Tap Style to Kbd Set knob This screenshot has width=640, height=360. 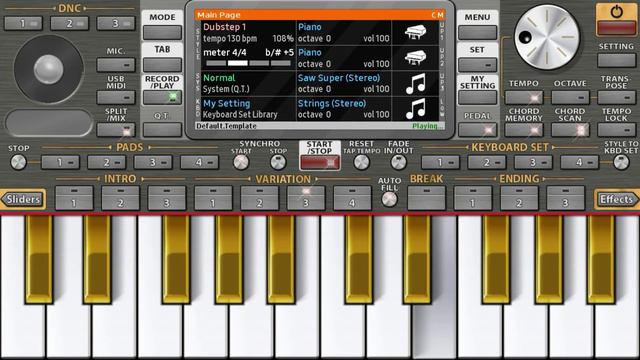tap(621, 162)
